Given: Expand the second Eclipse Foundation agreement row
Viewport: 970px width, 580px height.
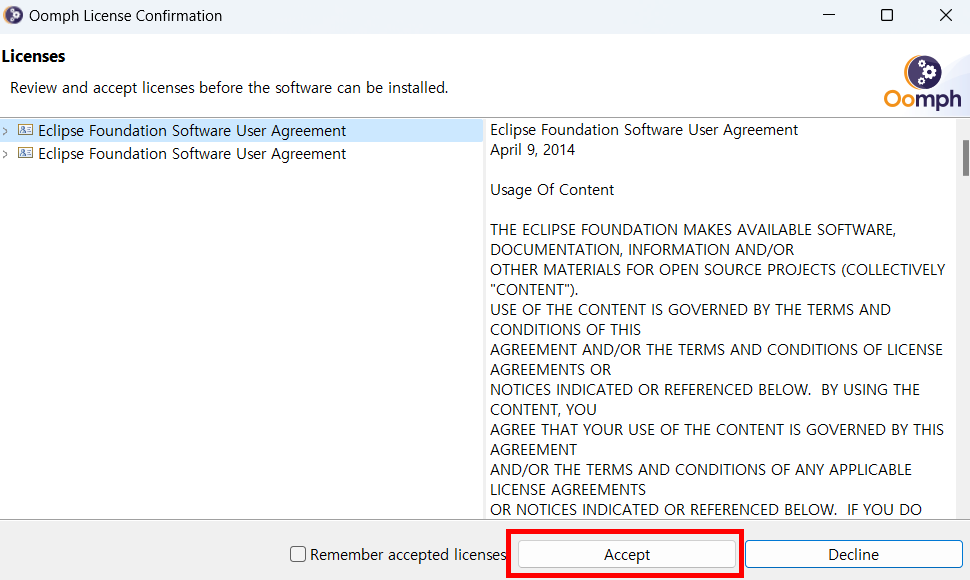Looking at the screenshot, I should [6, 154].
